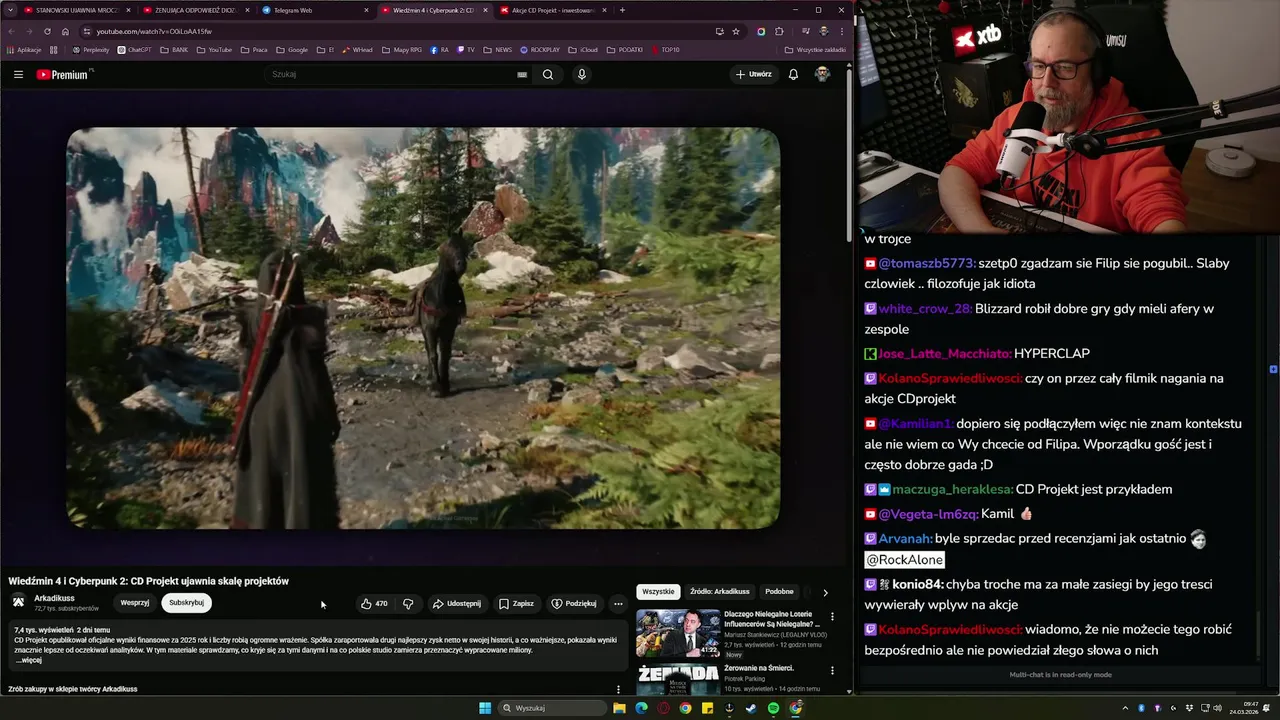Viewport: 1280px width, 720px height.
Task: Select the Wszystkie filter chip
Action: 658,592
